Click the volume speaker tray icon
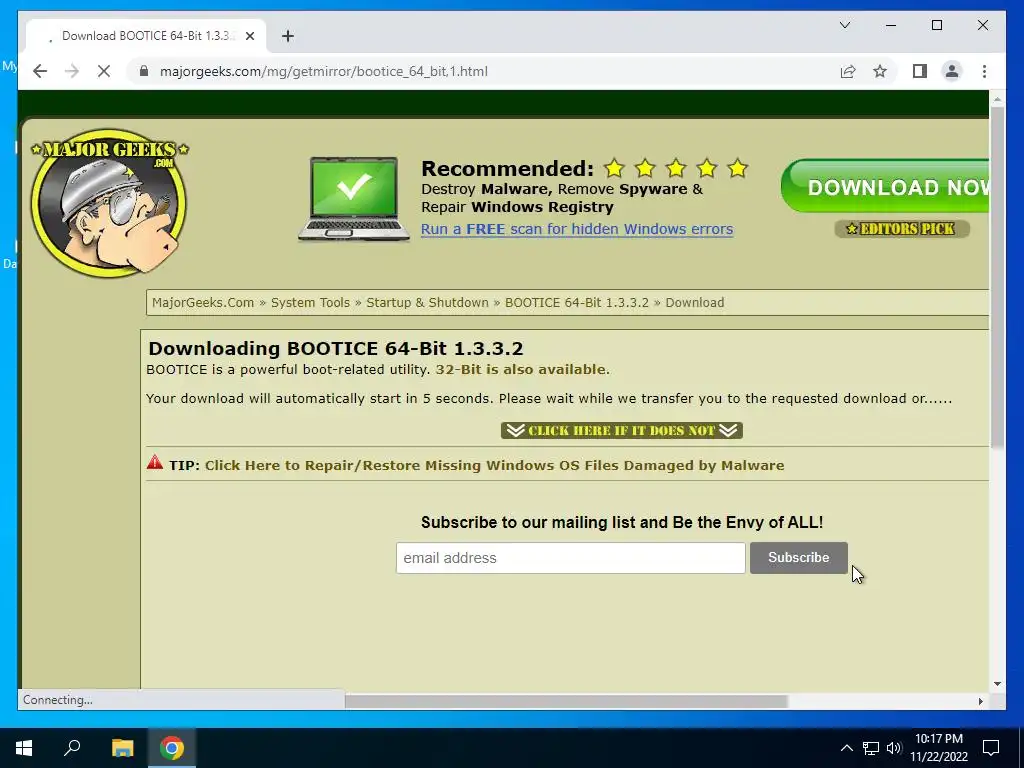 tap(893, 748)
